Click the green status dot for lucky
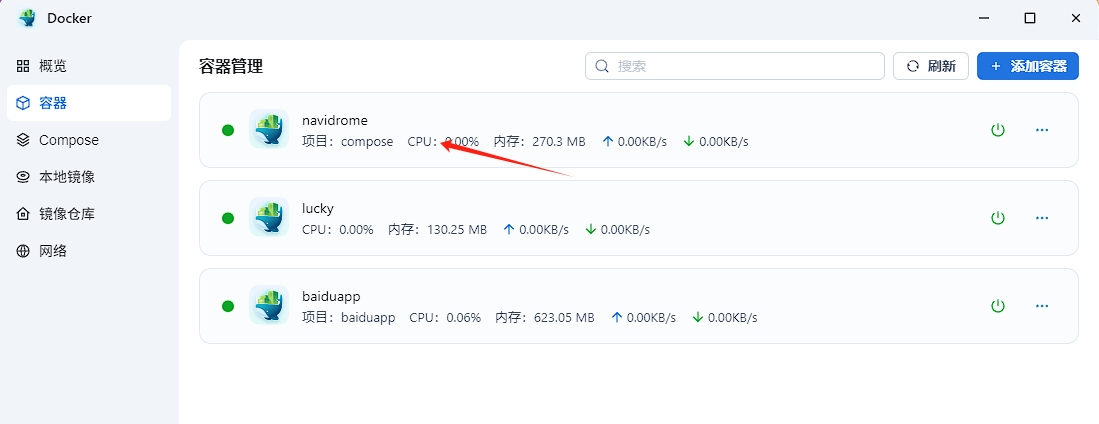The image size is (1099, 424). tap(228, 218)
